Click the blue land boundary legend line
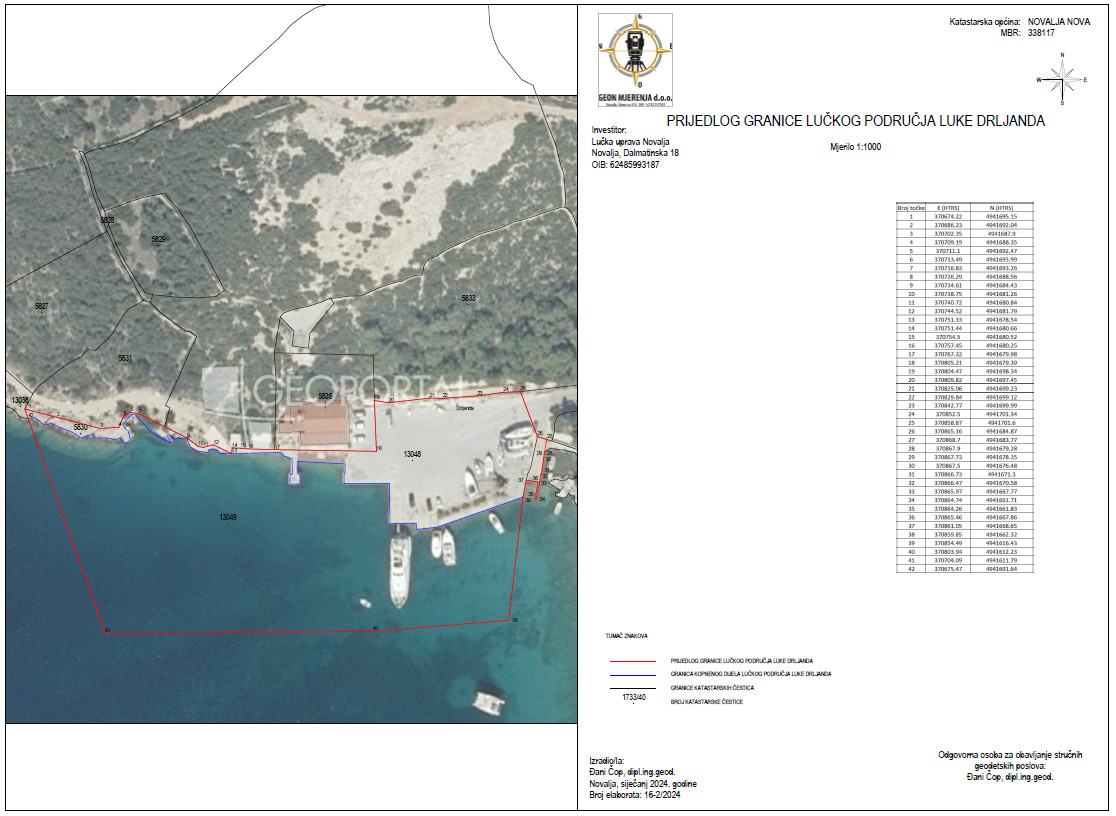 click(633, 675)
